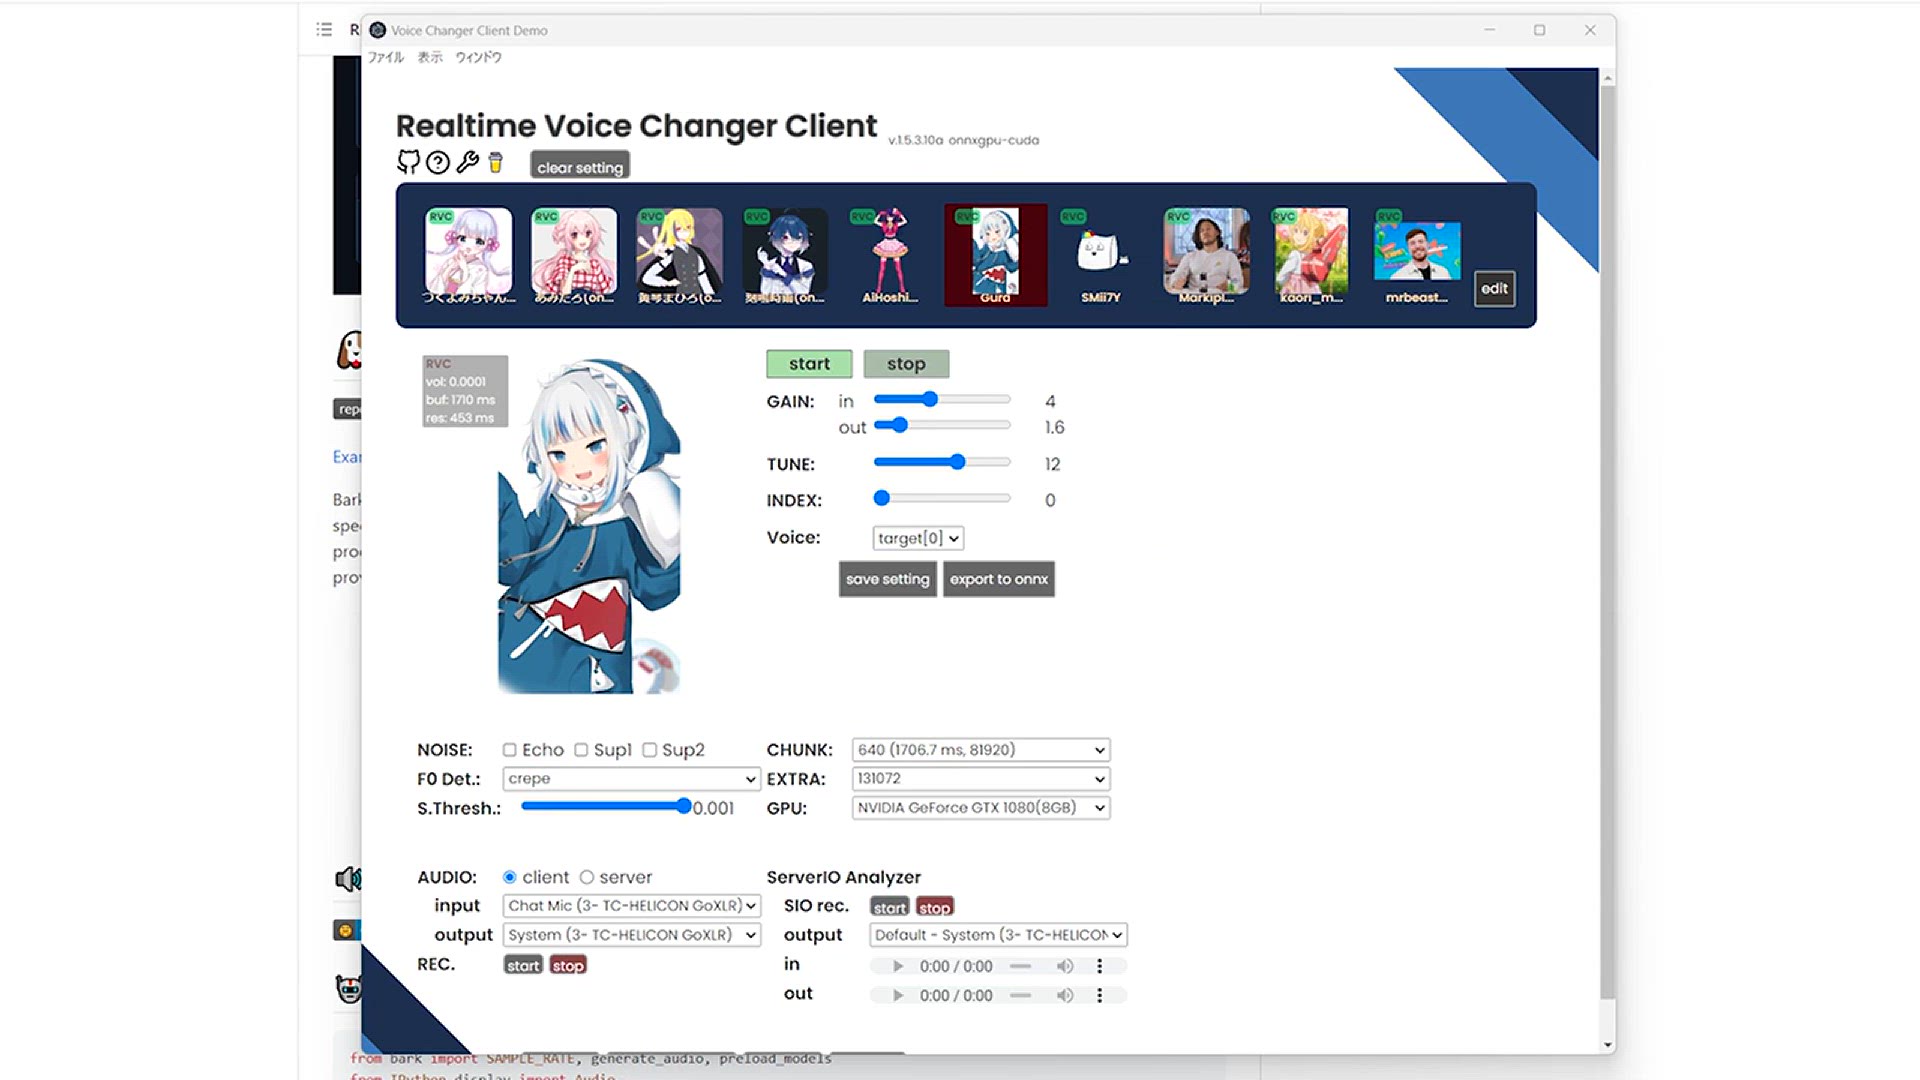Choose the pink-haired あみたろ model
The image size is (1920, 1080).
click(574, 255)
